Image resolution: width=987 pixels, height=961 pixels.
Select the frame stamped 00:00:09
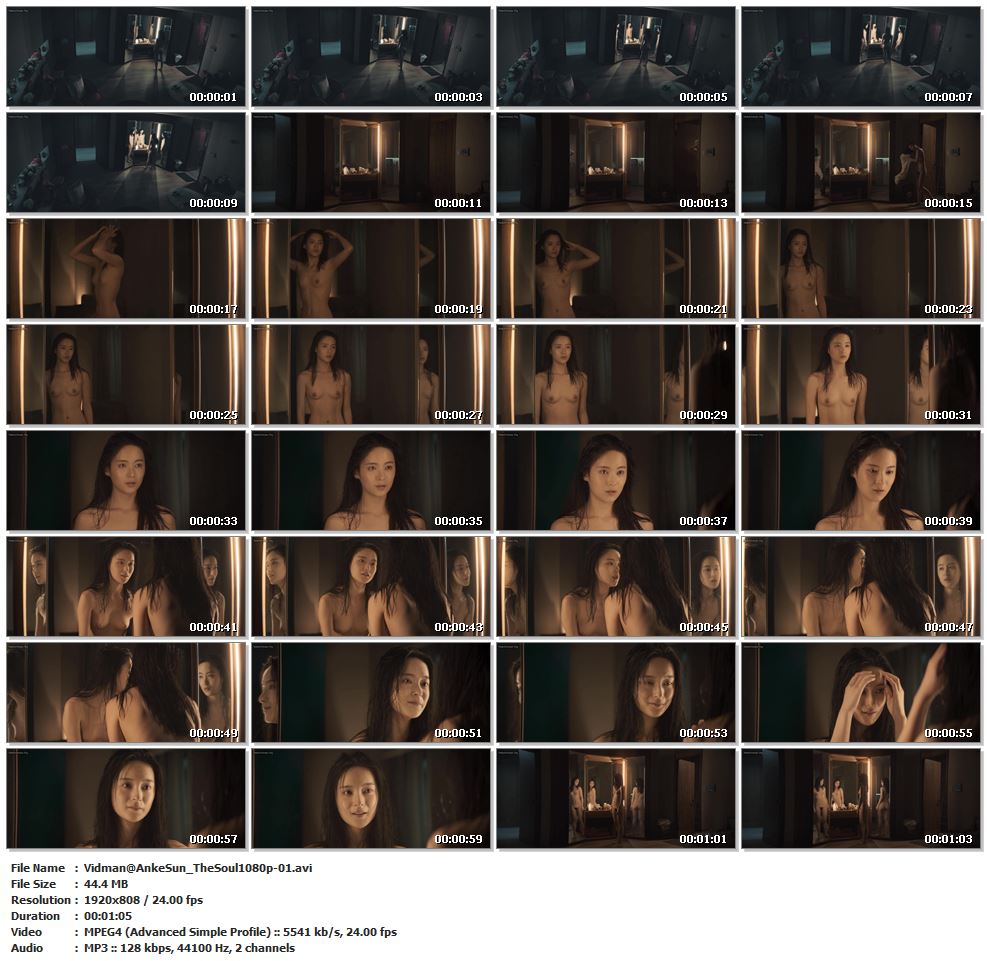126,162
